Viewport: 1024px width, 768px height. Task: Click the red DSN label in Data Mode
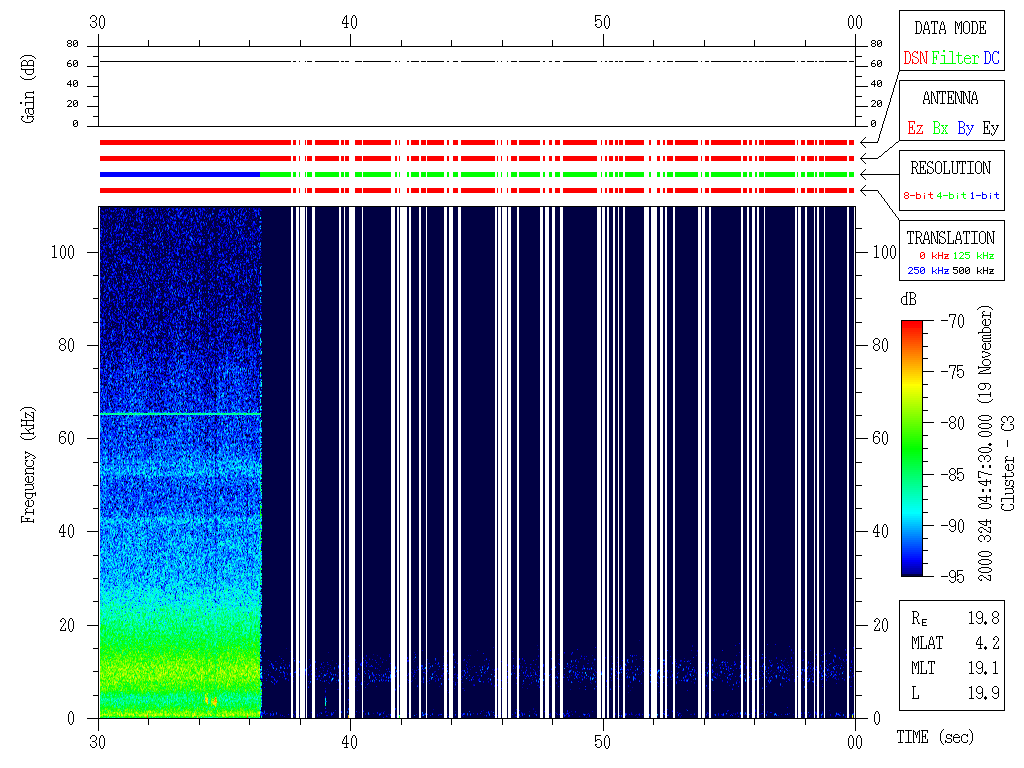915,59
